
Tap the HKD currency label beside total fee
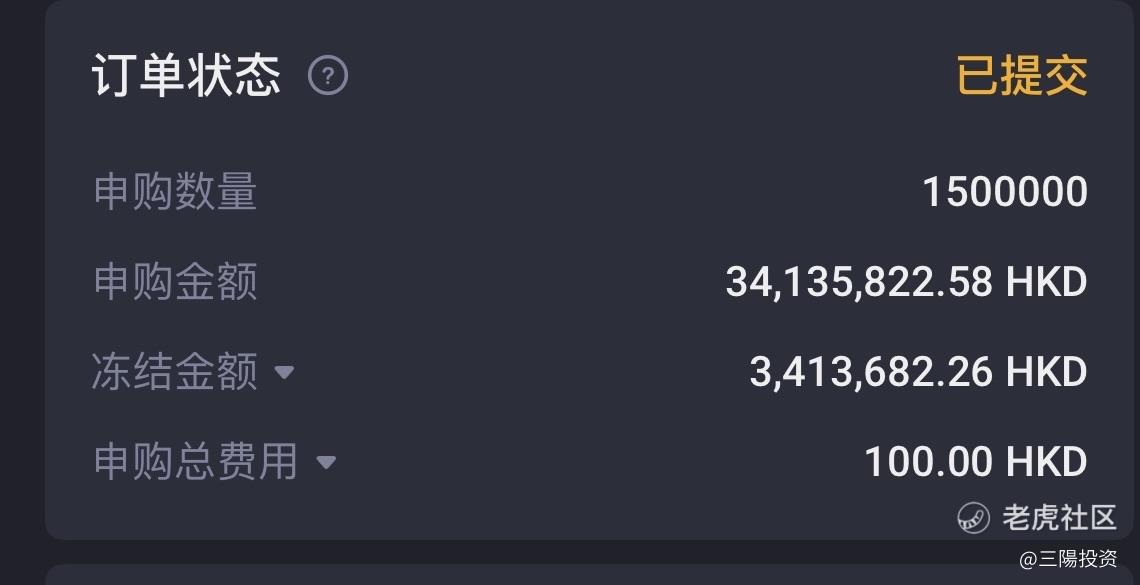1046,461
